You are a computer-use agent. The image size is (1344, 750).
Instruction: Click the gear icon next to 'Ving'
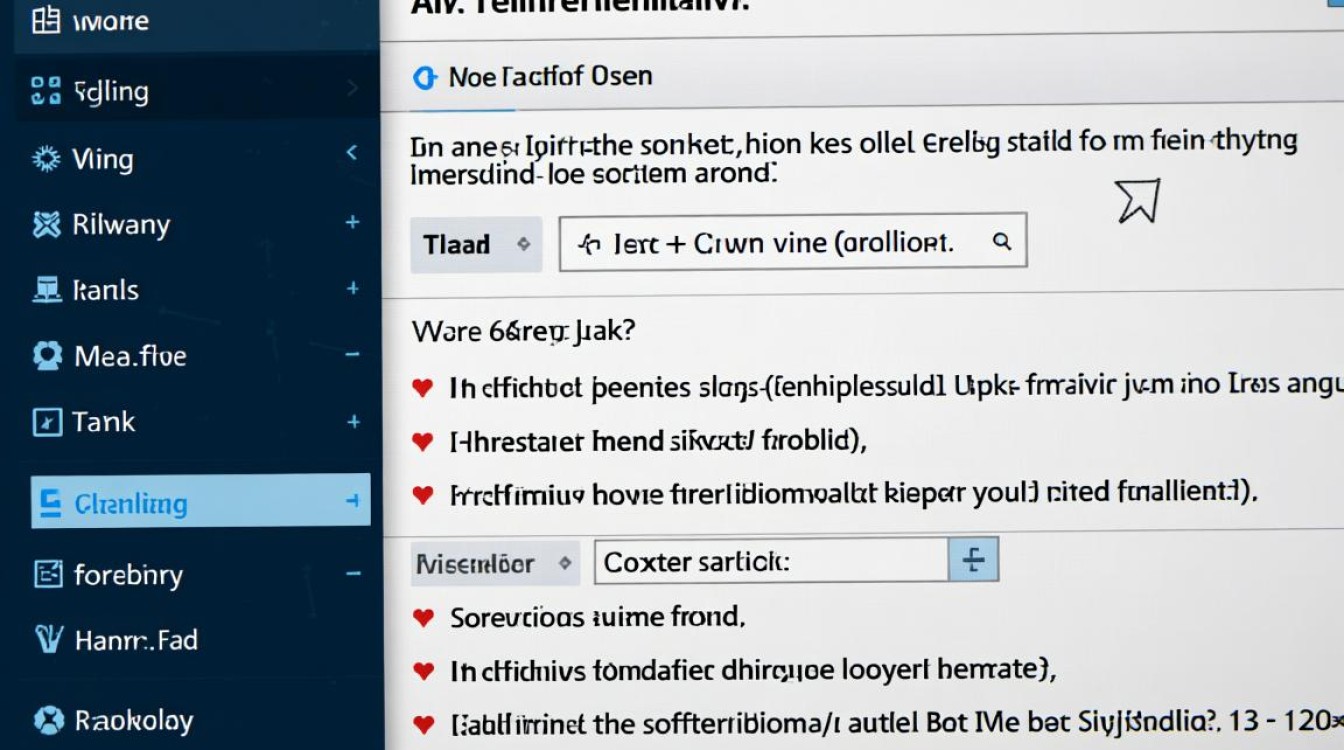(x=46, y=159)
